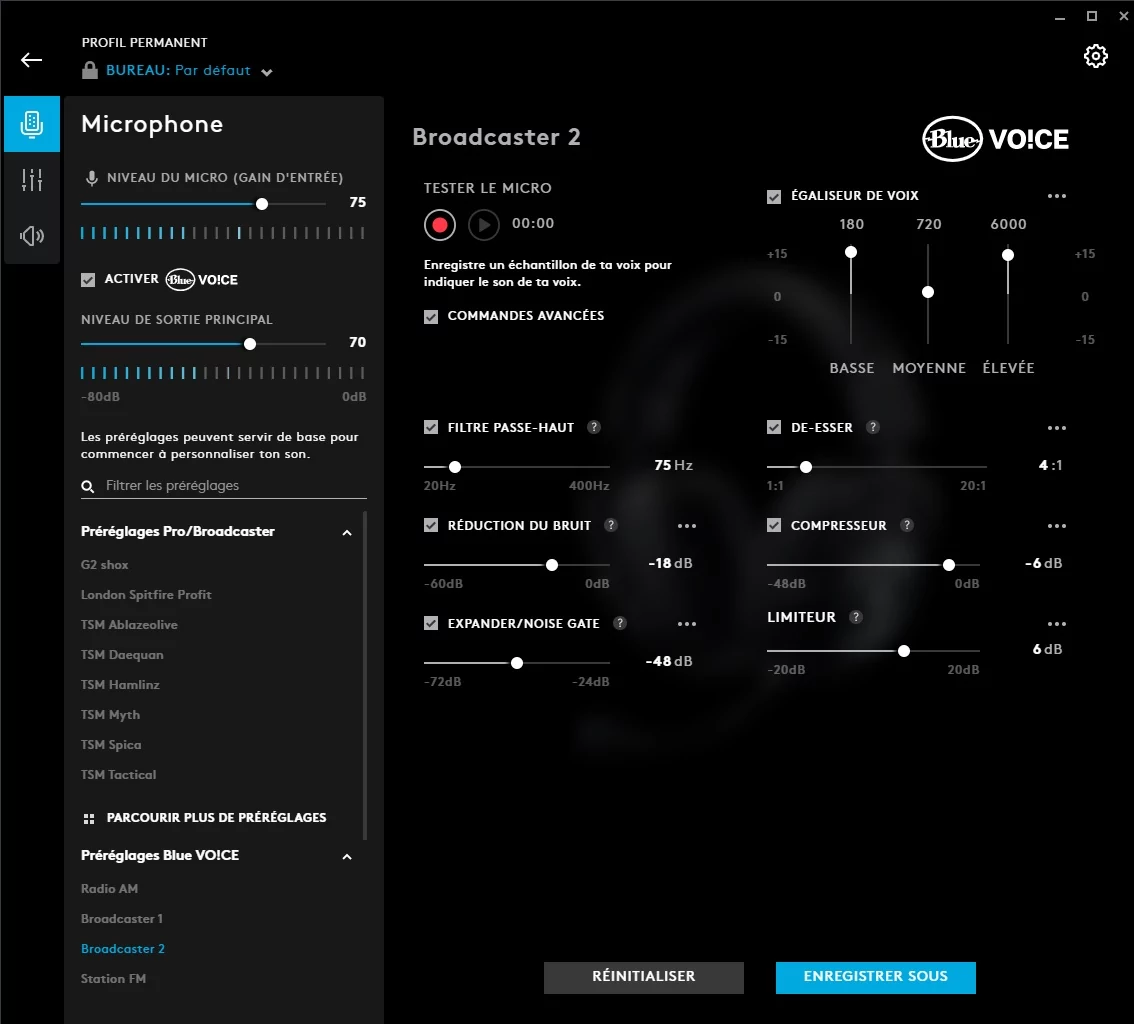Select the TSM Ablazeolive preset
Image resolution: width=1134 pixels, height=1024 pixels.
click(129, 625)
